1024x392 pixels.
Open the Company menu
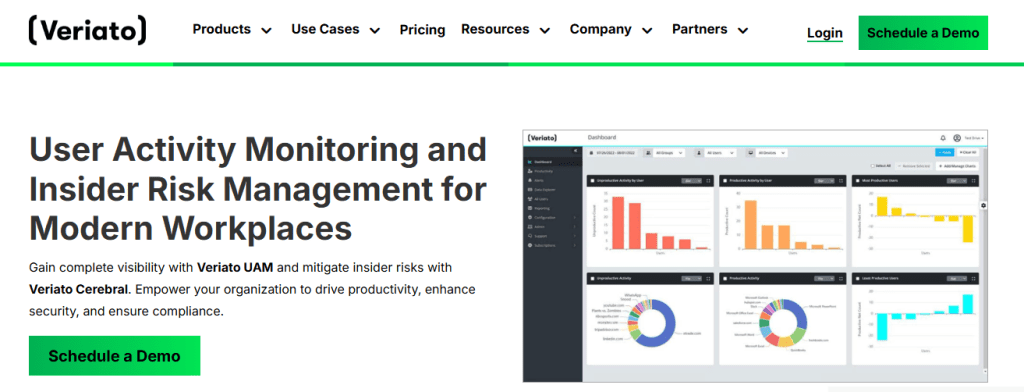pos(611,29)
